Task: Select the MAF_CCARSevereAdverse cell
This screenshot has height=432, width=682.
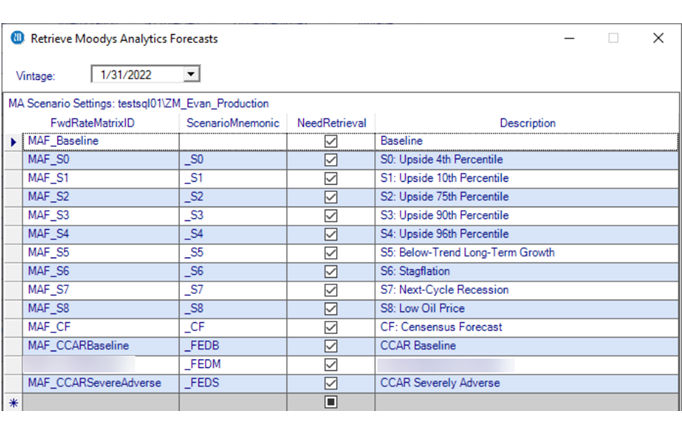Action: pyautogui.click(x=100, y=383)
